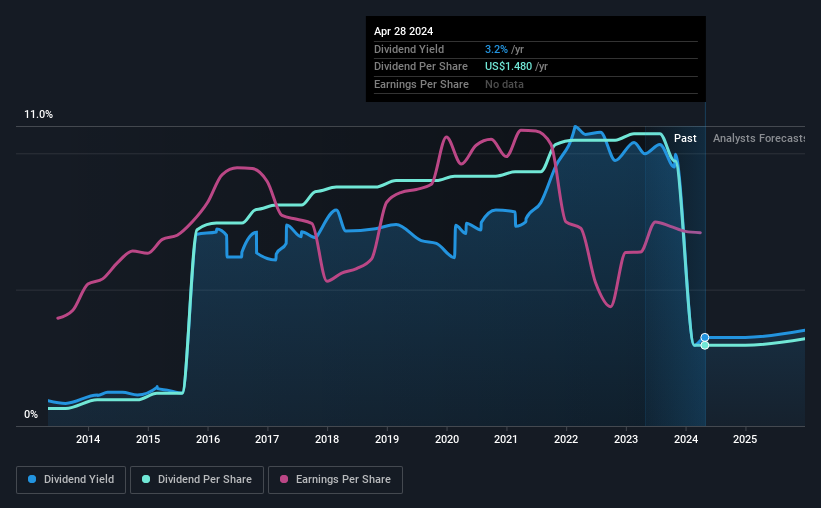Click the Analysts Forecasts region label
The image size is (821, 508).
759,138
